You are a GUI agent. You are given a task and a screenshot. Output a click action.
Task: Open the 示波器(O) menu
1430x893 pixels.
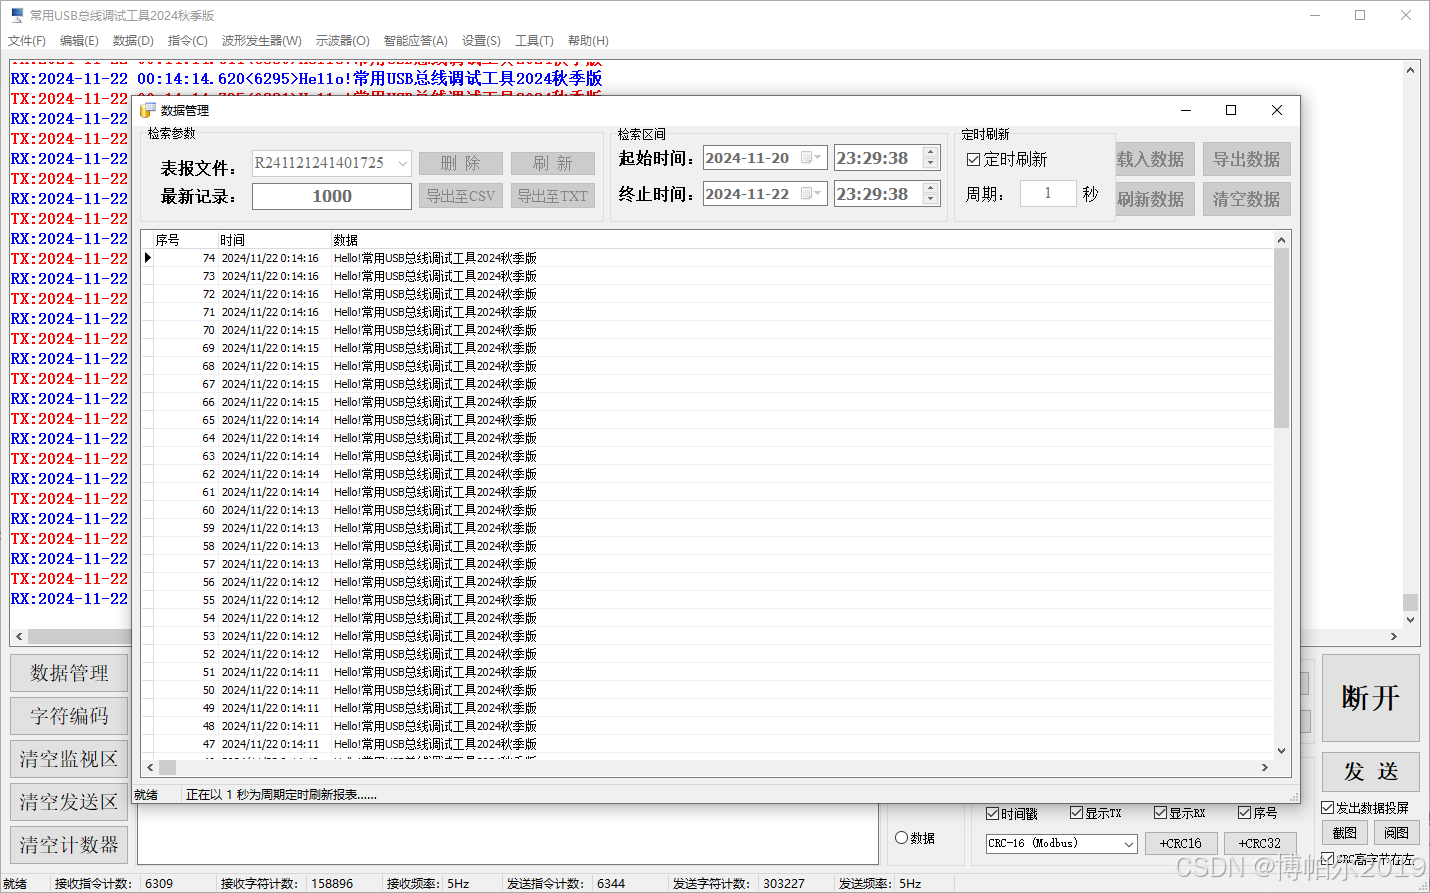point(343,41)
